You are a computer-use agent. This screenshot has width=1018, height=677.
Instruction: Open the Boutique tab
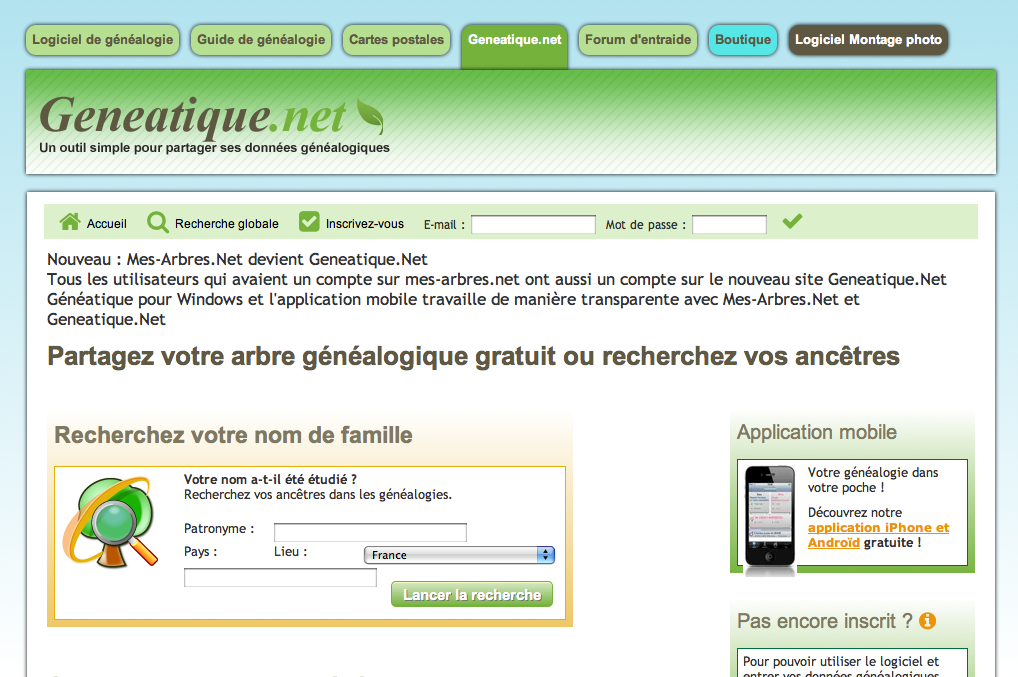743,40
